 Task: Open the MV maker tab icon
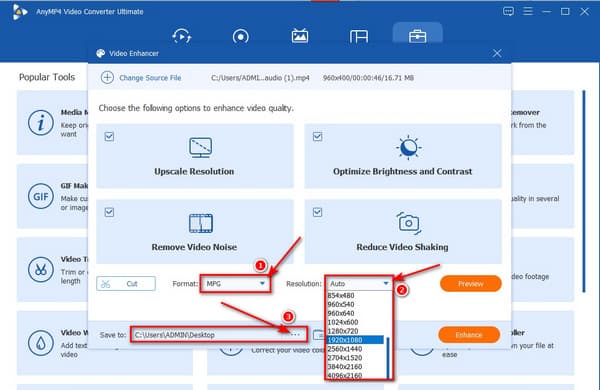[300, 36]
